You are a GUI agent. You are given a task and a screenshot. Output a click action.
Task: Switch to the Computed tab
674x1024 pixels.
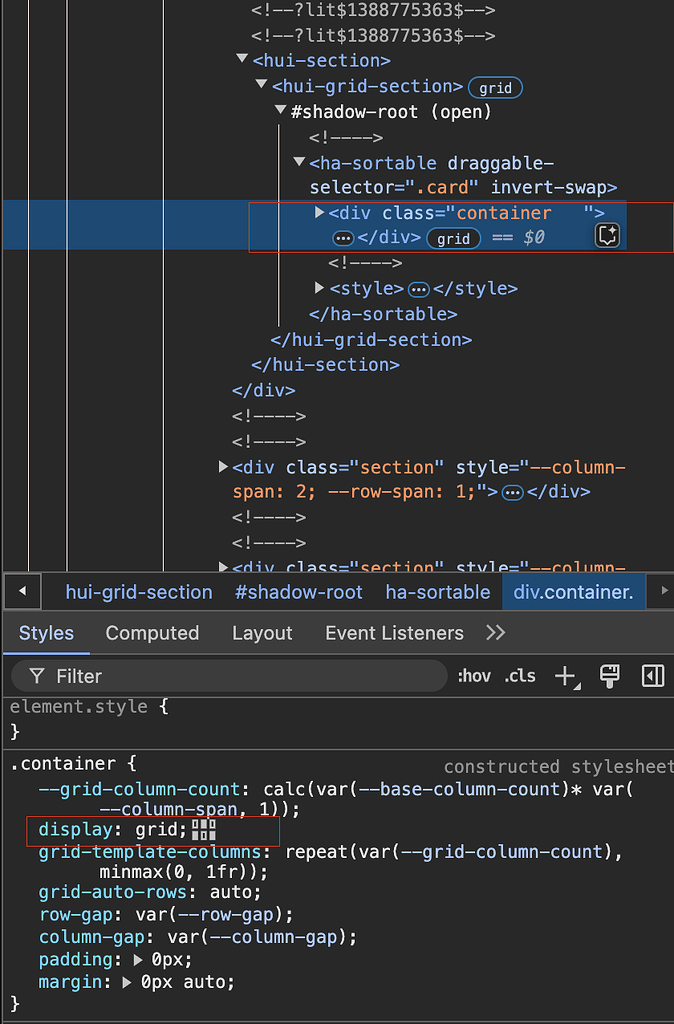[152, 633]
